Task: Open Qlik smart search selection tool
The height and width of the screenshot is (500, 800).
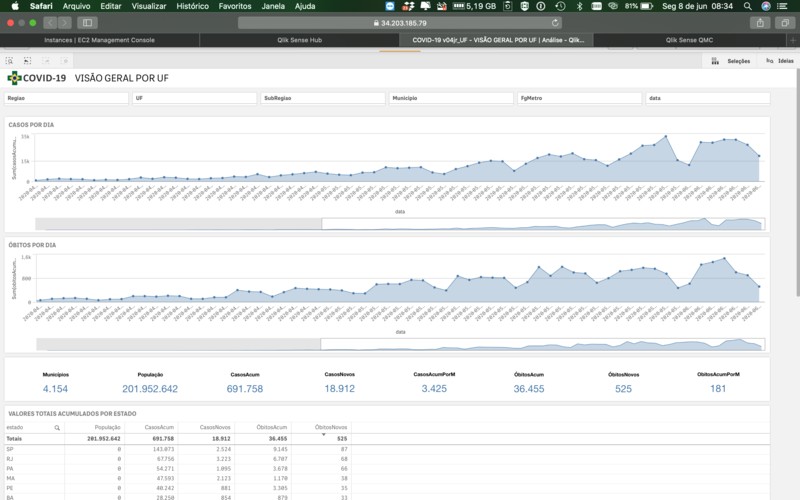Action: coord(9,61)
